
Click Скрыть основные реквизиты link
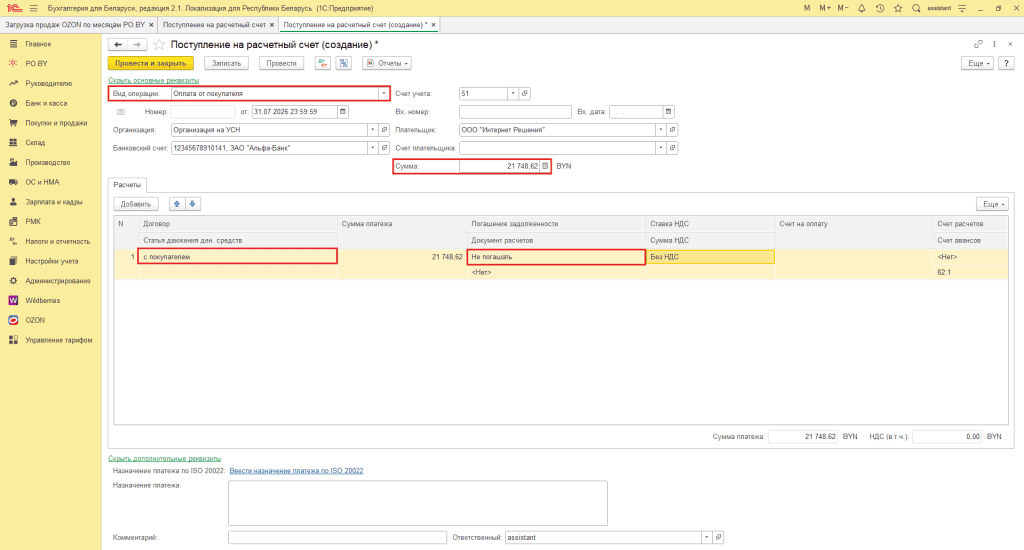[153, 80]
